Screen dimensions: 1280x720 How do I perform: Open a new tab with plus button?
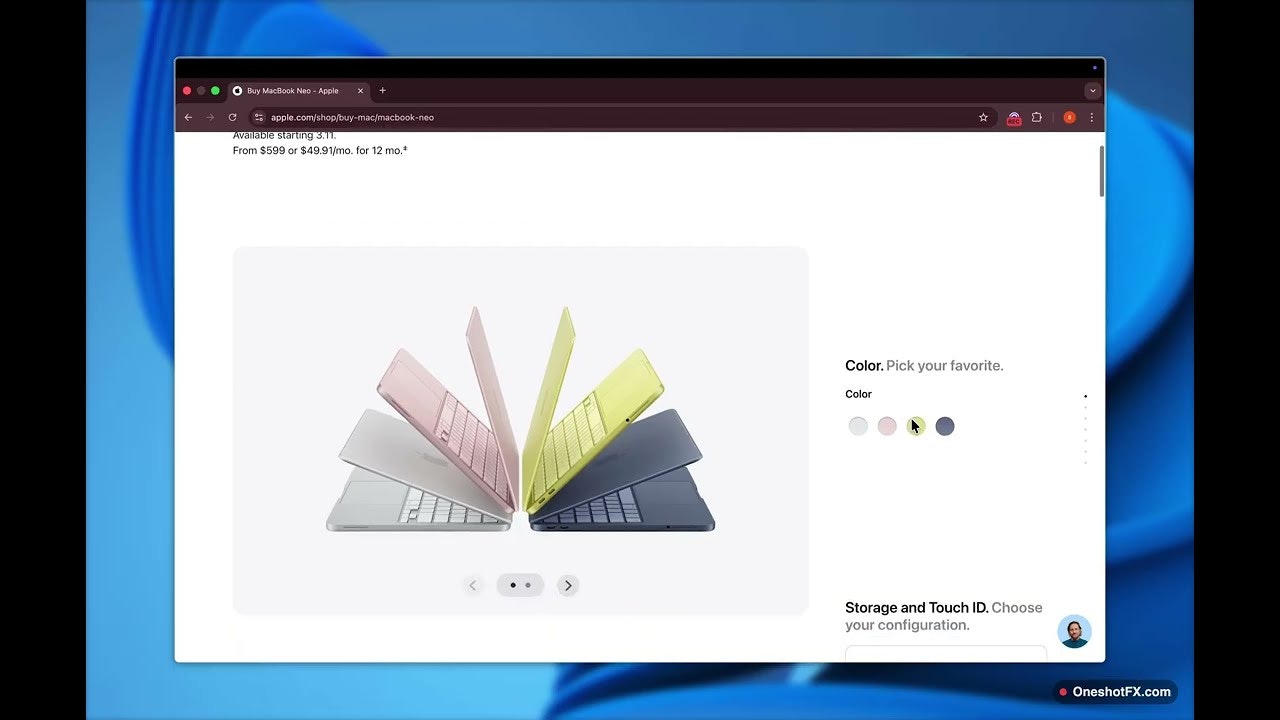coord(382,91)
